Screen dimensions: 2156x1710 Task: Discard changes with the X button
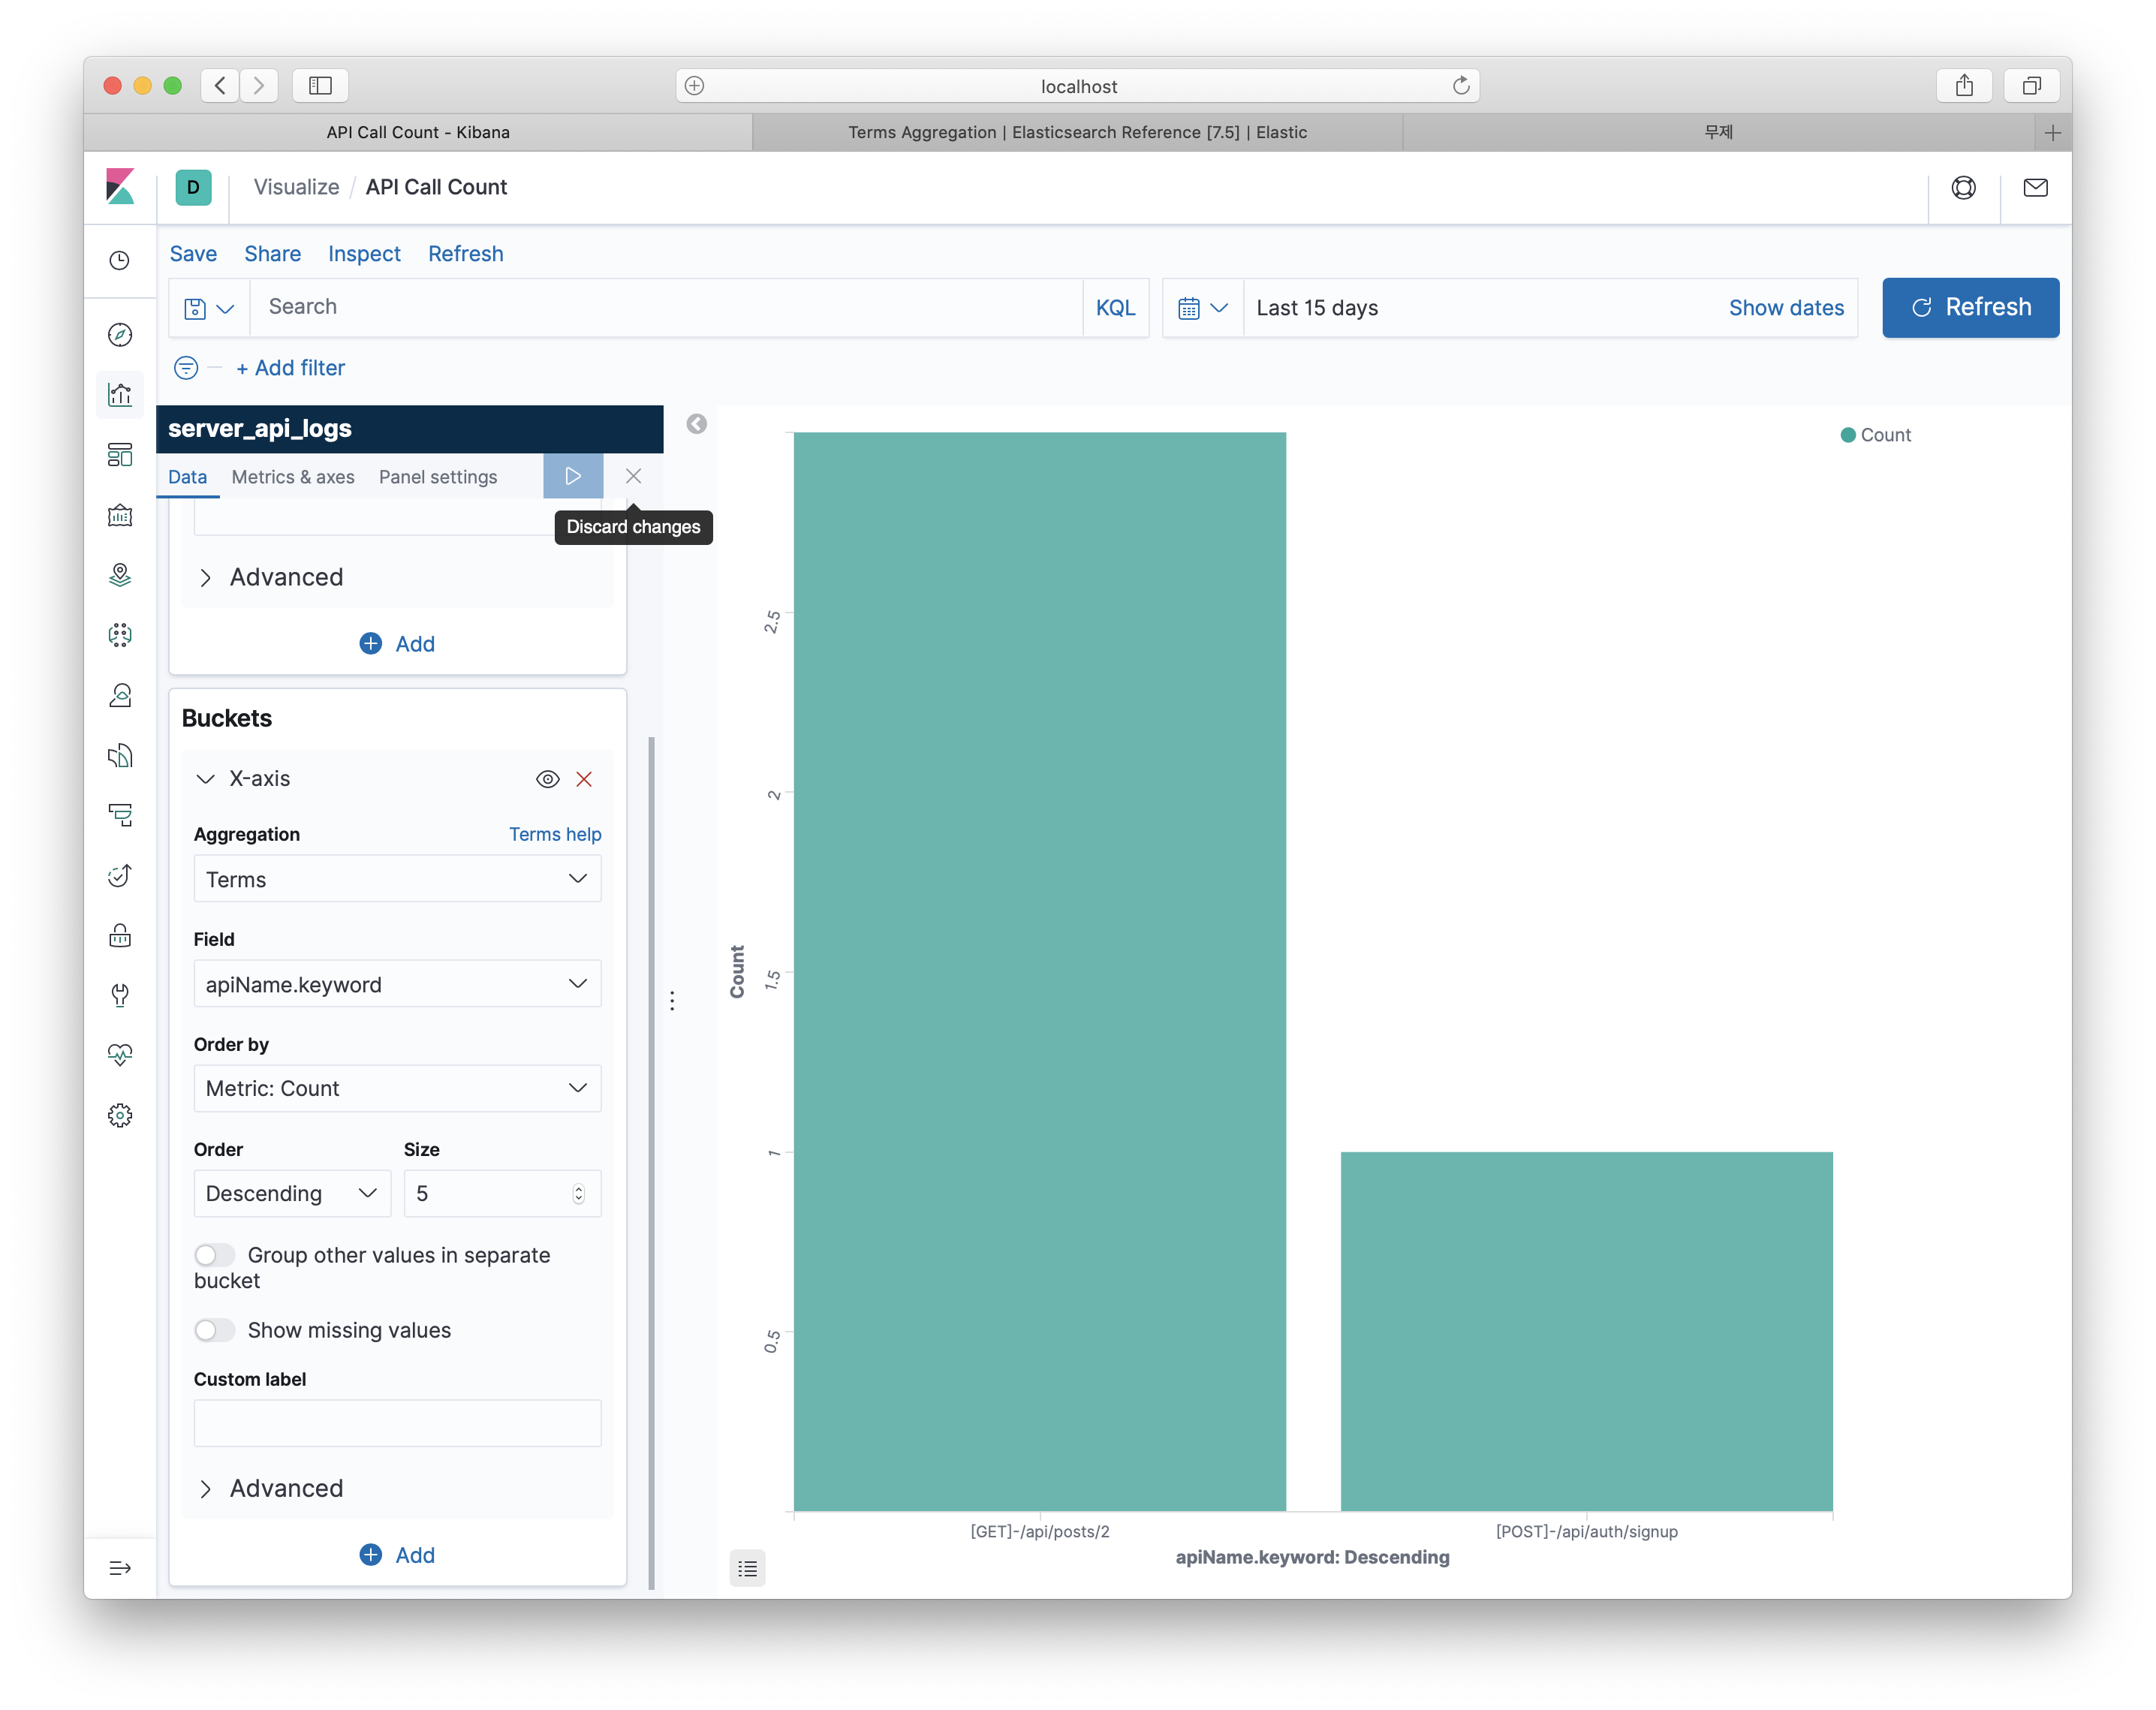(x=633, y=476)
